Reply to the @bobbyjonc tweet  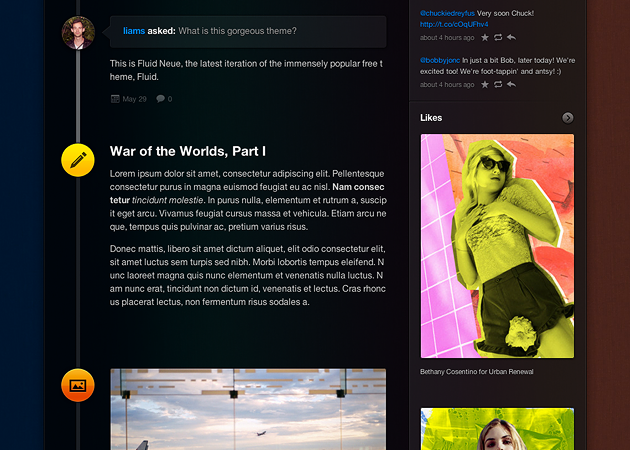[511, 85]
